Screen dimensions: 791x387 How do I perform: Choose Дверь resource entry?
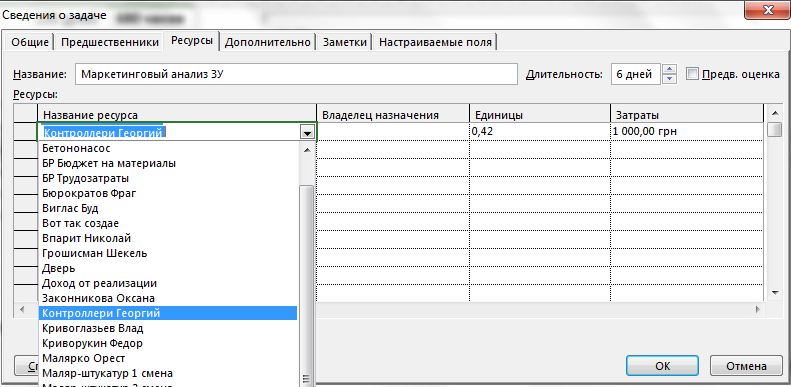(167, 268)
